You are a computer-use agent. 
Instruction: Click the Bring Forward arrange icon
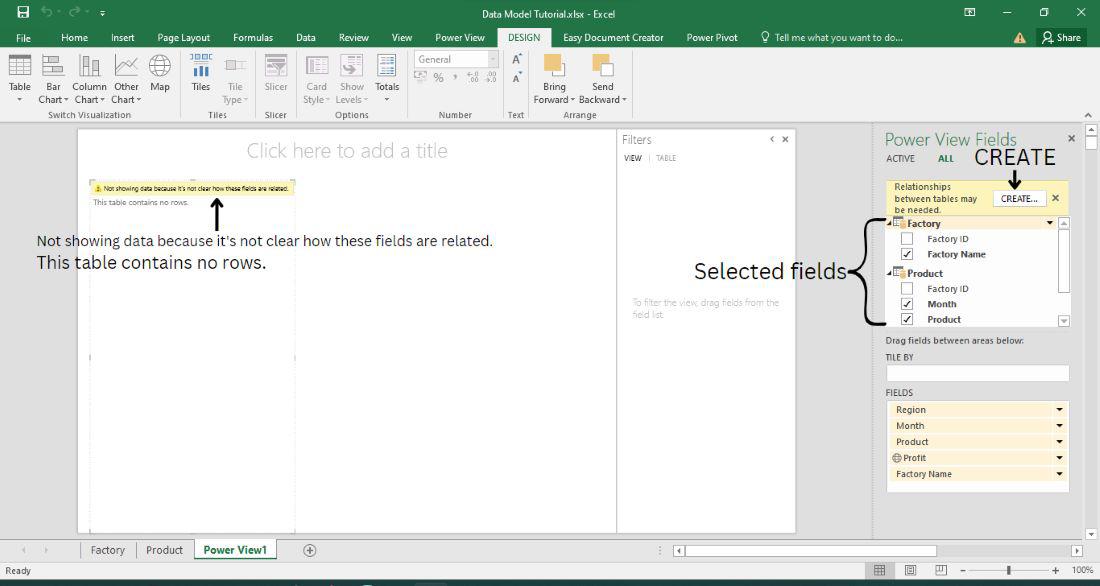pos(554,67)
